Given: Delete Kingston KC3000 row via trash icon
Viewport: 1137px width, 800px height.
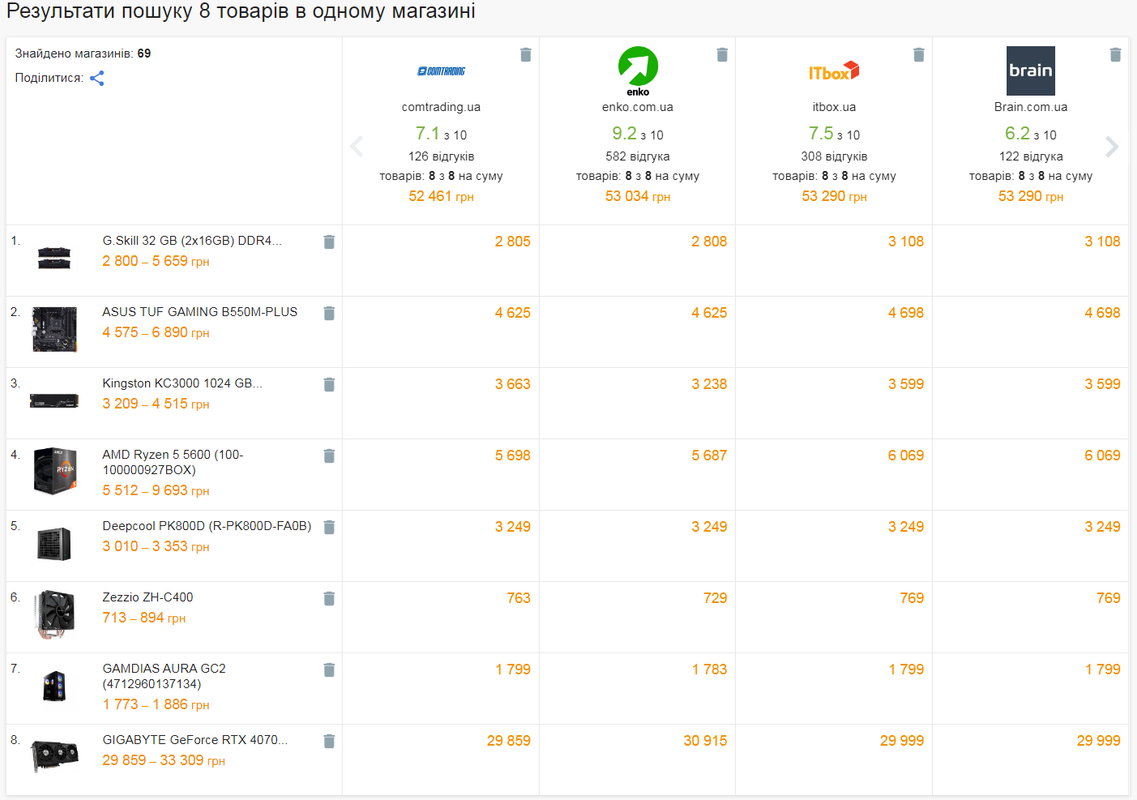Looking at the screenshot, I should click(x=329, y=384).
